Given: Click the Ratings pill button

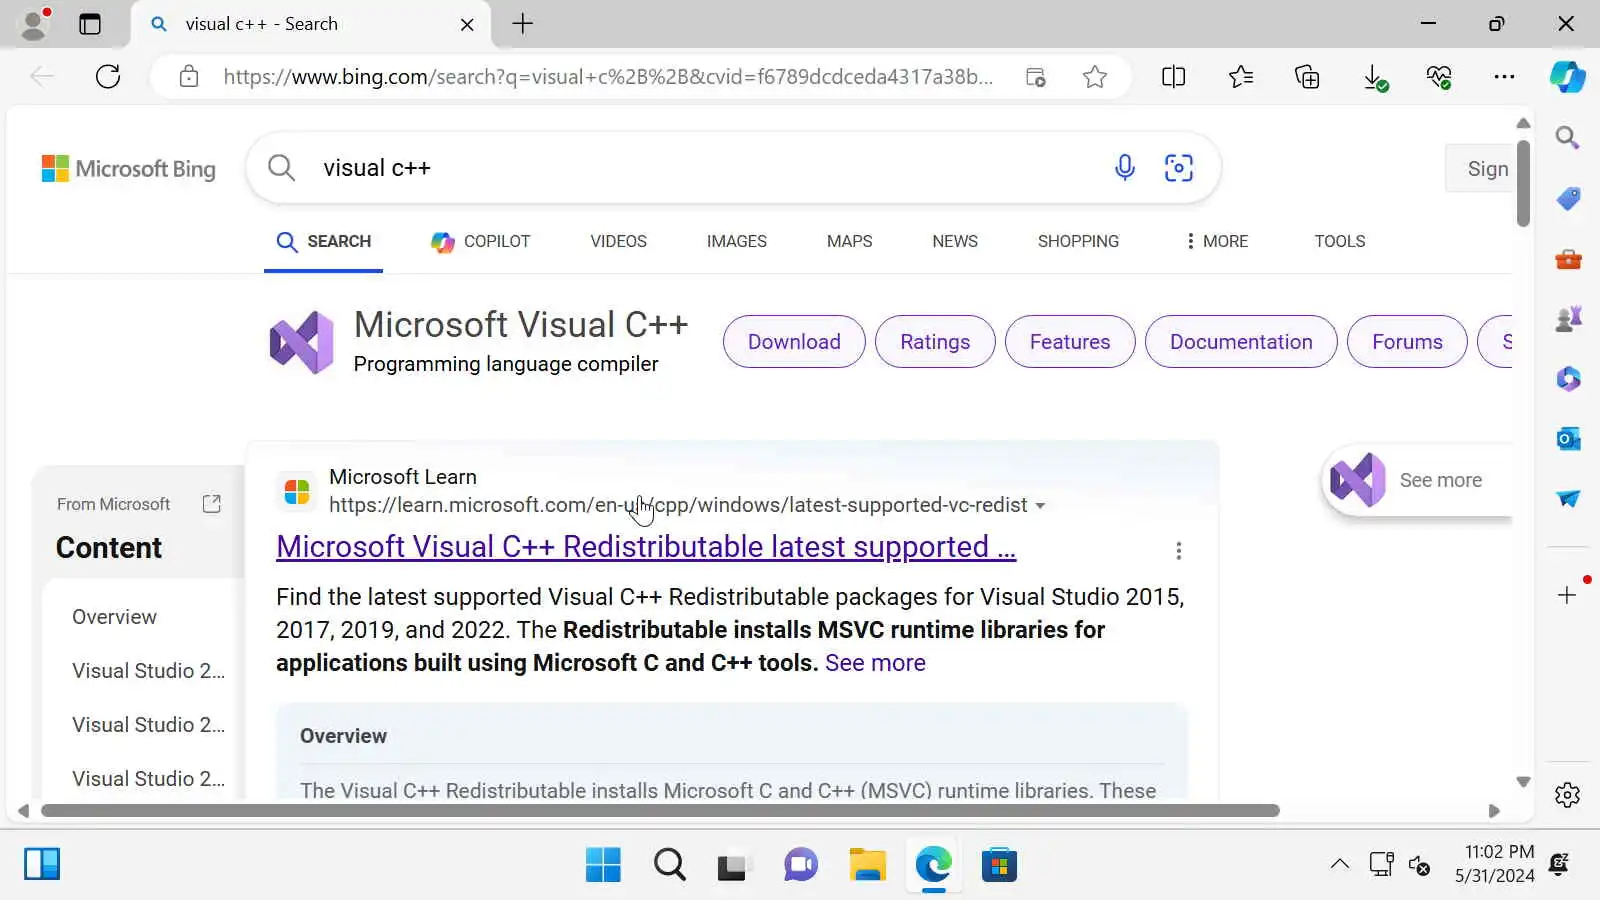Looking at the screenshot, I should pyautogui.click(x=935, y=342).
